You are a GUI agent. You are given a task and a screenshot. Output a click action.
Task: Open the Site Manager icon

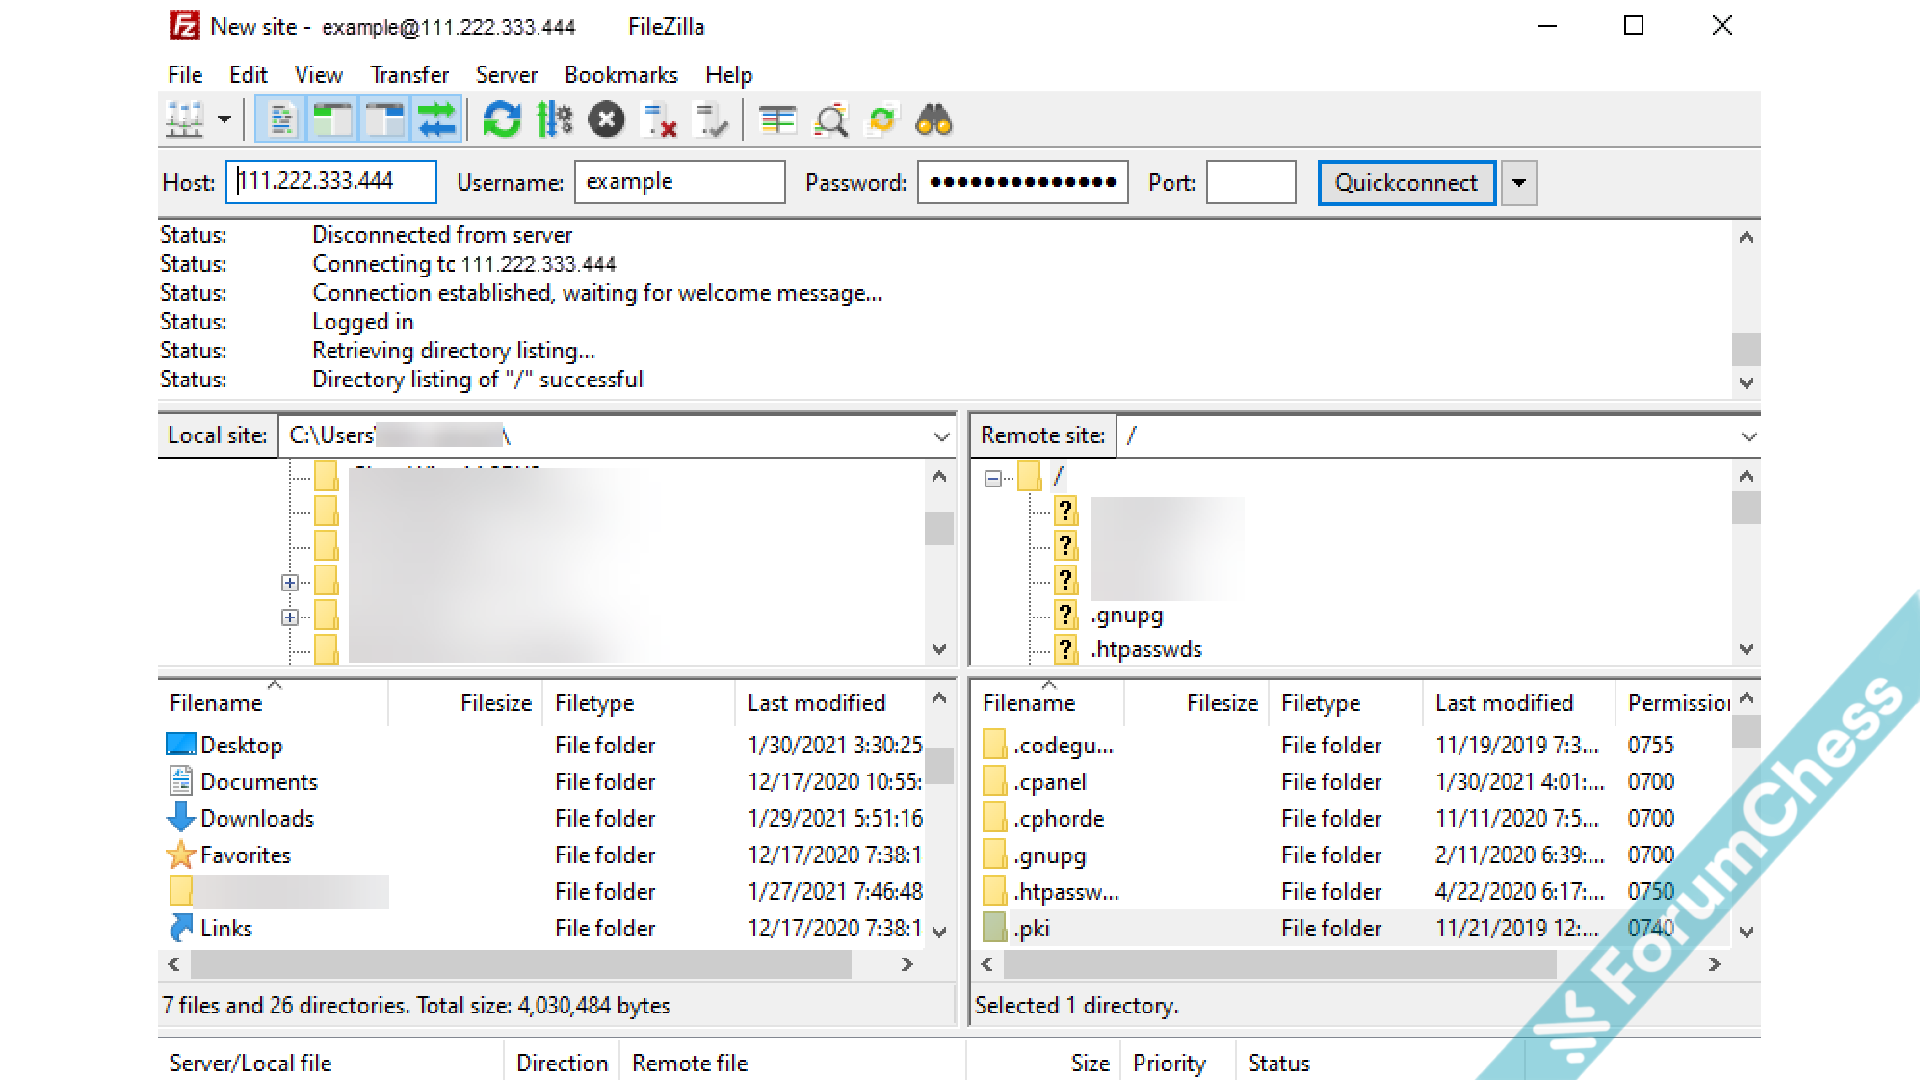pos(185,121)
